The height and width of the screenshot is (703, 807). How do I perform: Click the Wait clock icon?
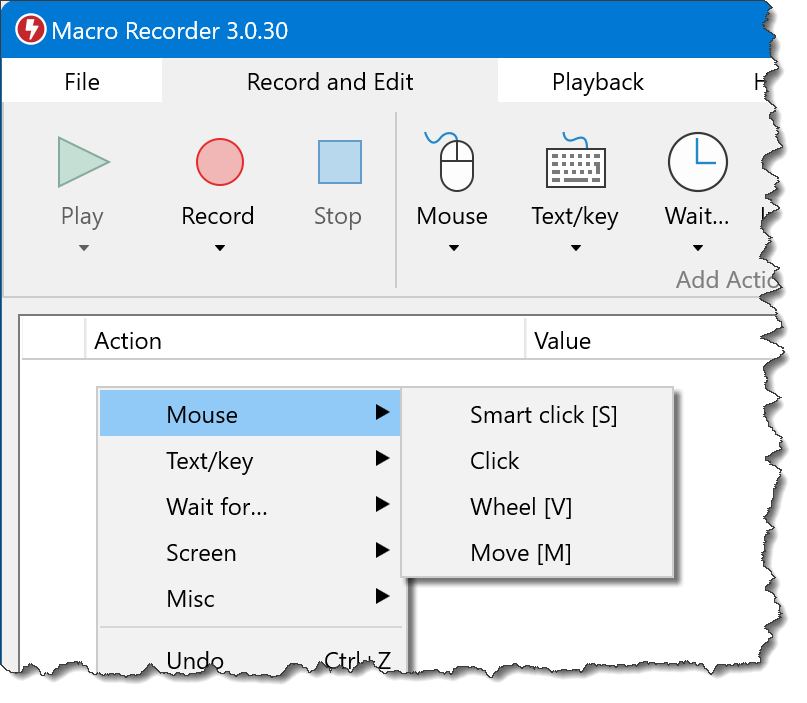coord(697,162)
